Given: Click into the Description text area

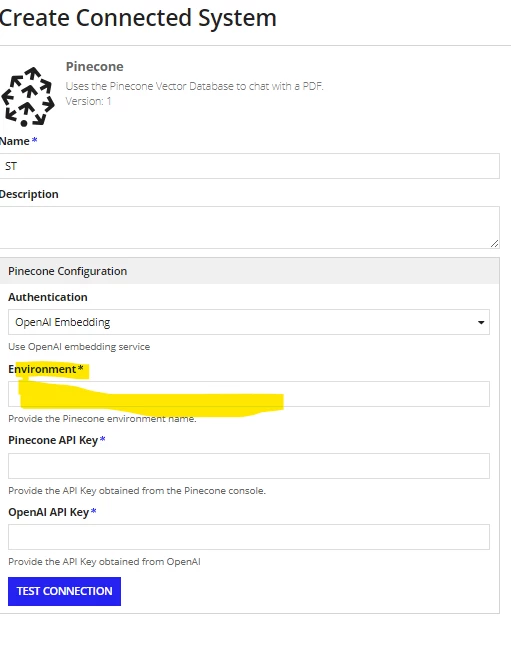Looking at the screenshot, I should (249, 227).
